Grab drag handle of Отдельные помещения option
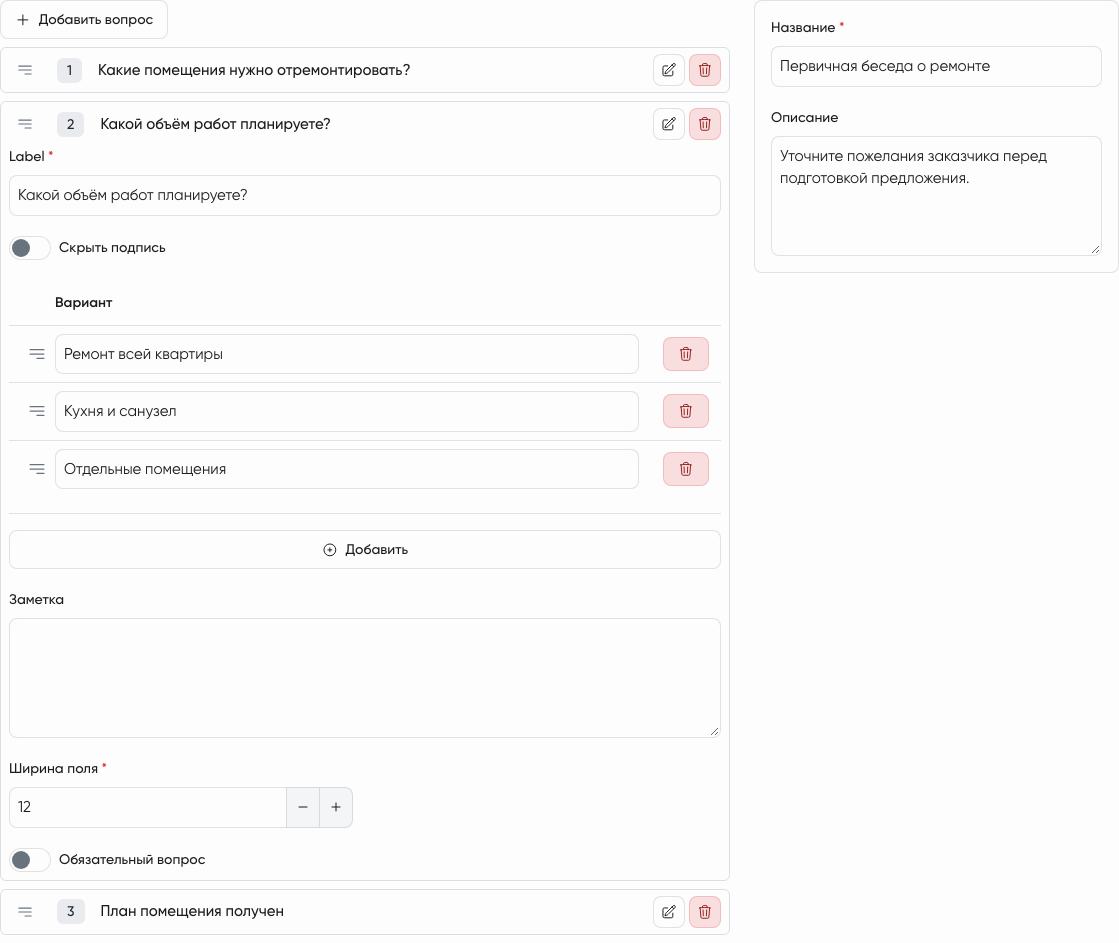The width and height of the screenshot is (1119, 943). click(x=37, y=469)
